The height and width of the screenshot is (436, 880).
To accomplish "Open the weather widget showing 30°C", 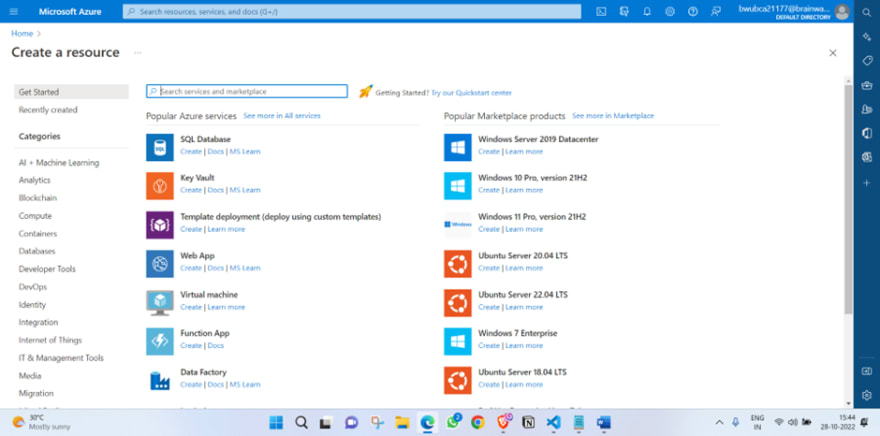I will click(41, 422).
